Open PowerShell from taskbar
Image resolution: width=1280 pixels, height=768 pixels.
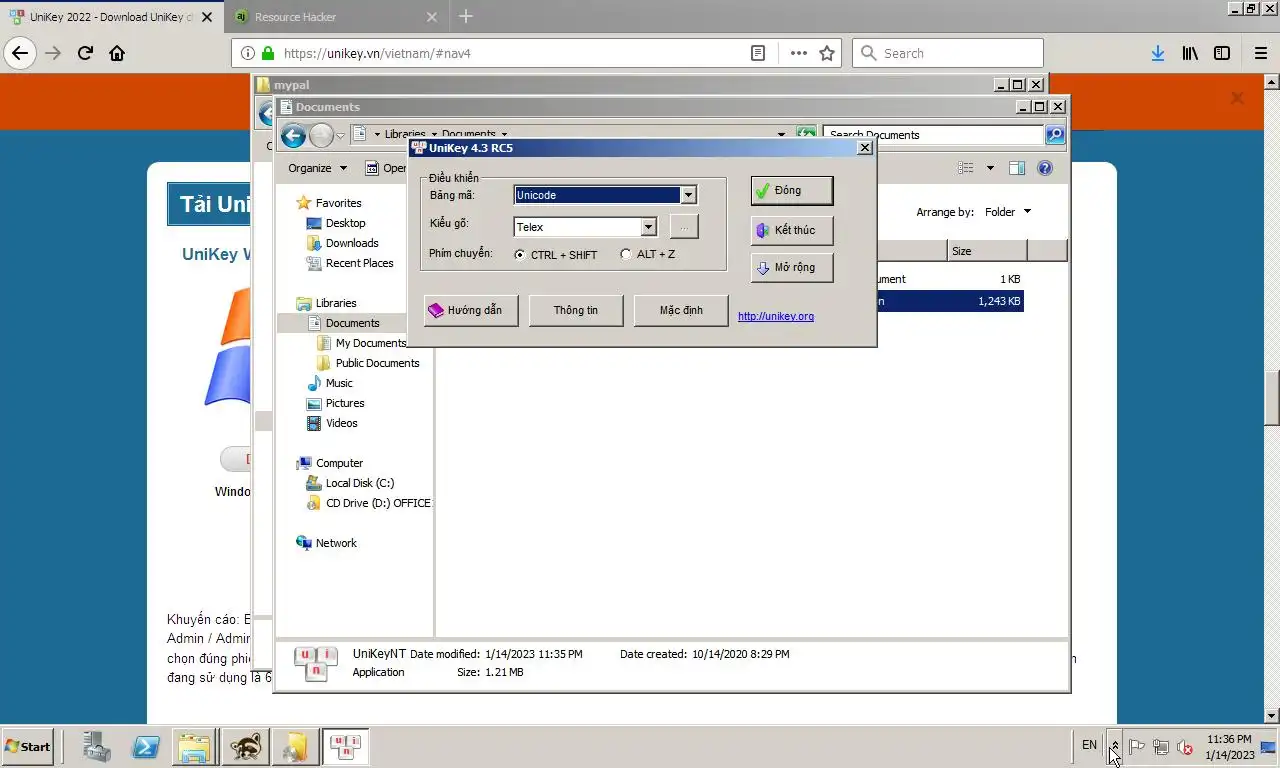(145, 746)
